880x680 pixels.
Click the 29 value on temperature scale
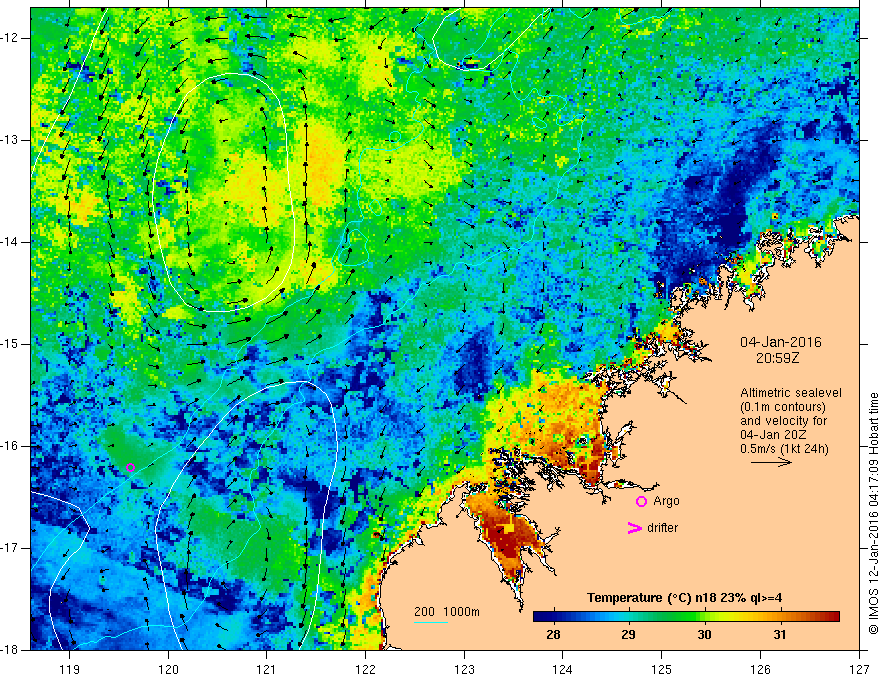(628, 635)
